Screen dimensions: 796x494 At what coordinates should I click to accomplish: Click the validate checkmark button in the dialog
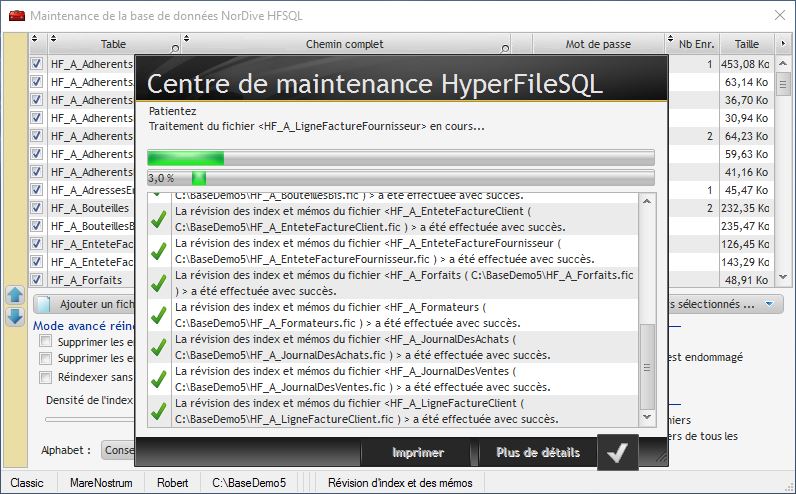[618, 452]
